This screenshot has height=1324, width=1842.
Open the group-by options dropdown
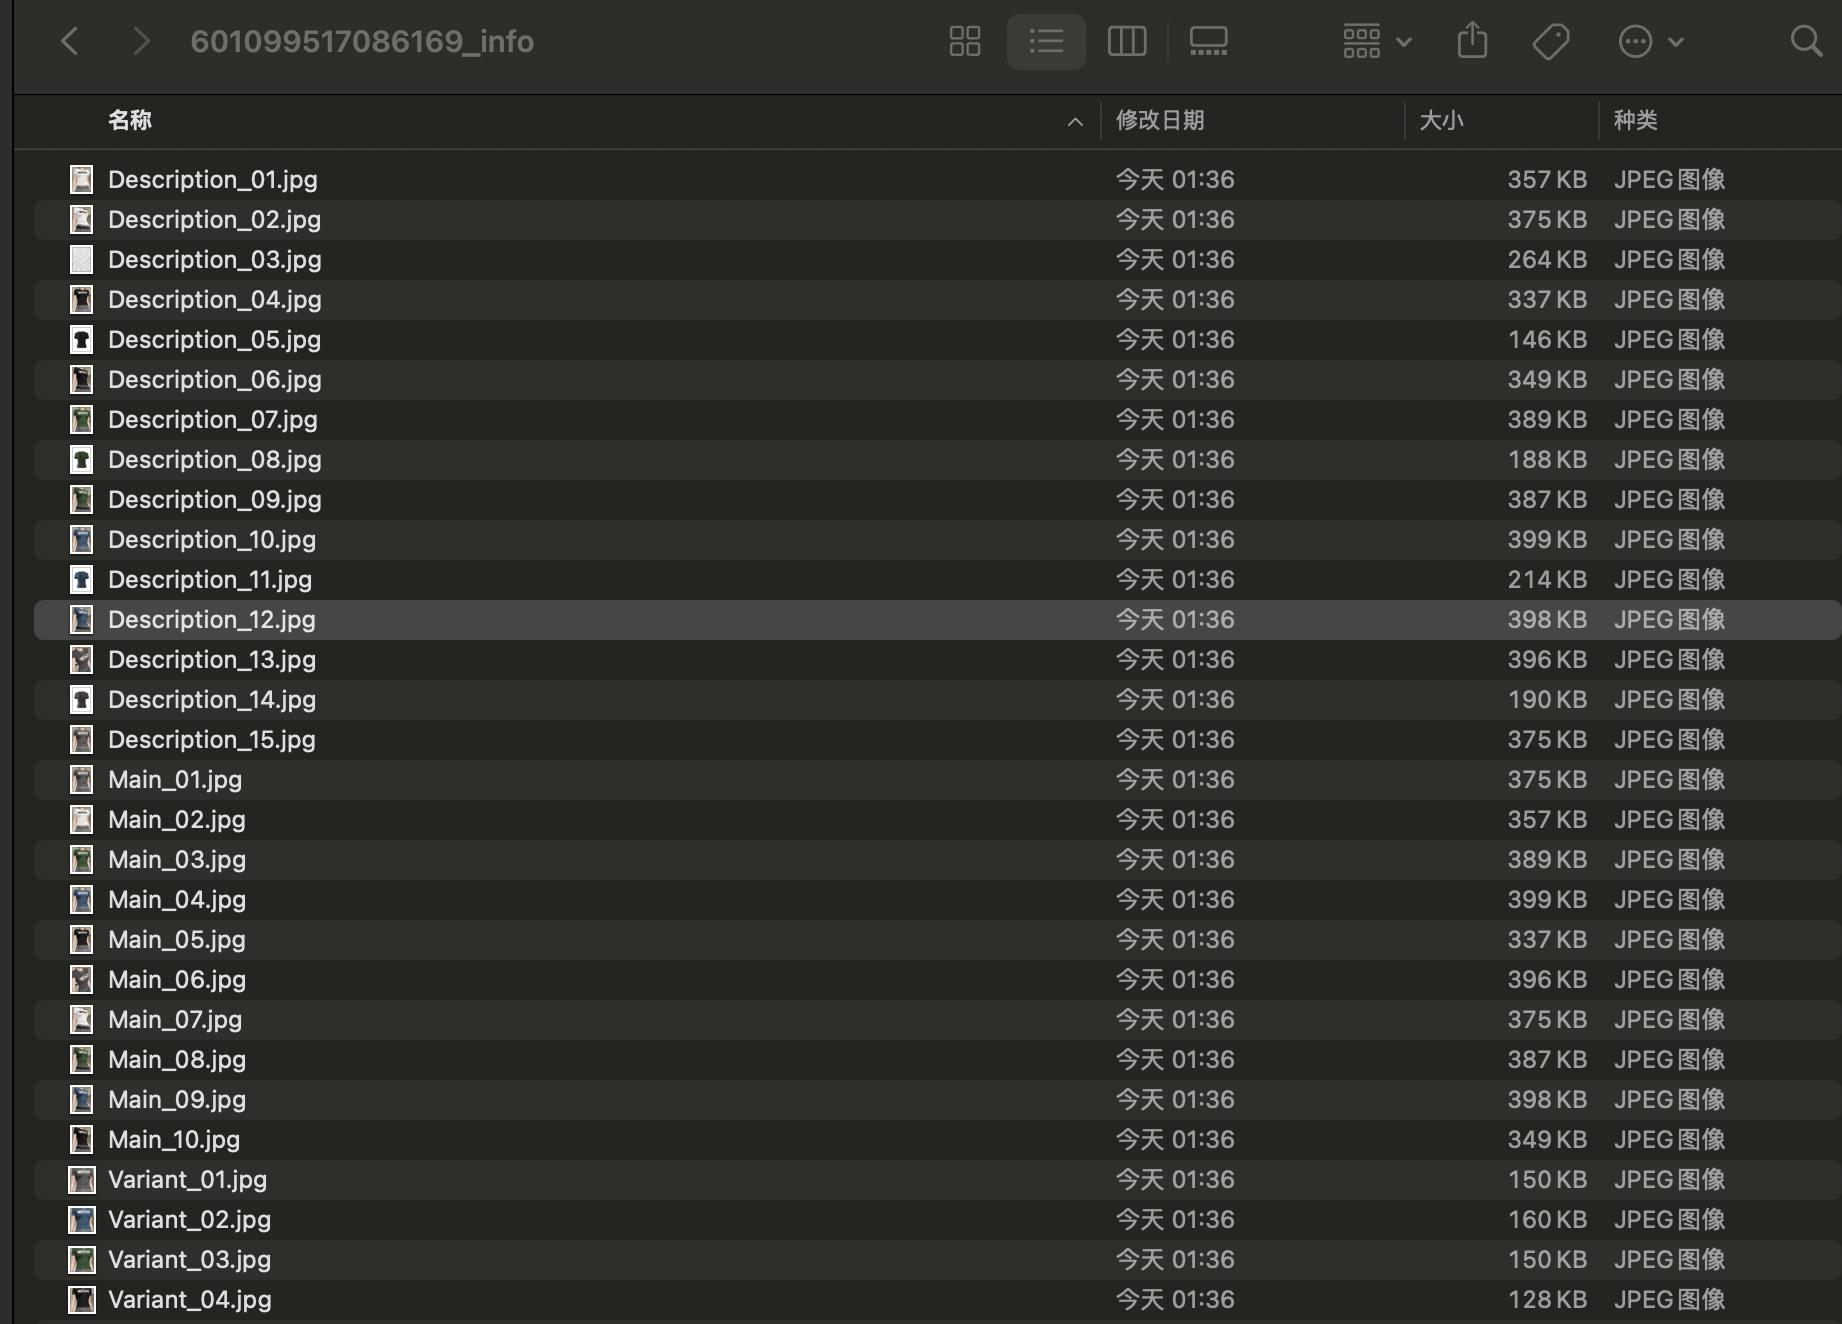(x=1377, y=41)
